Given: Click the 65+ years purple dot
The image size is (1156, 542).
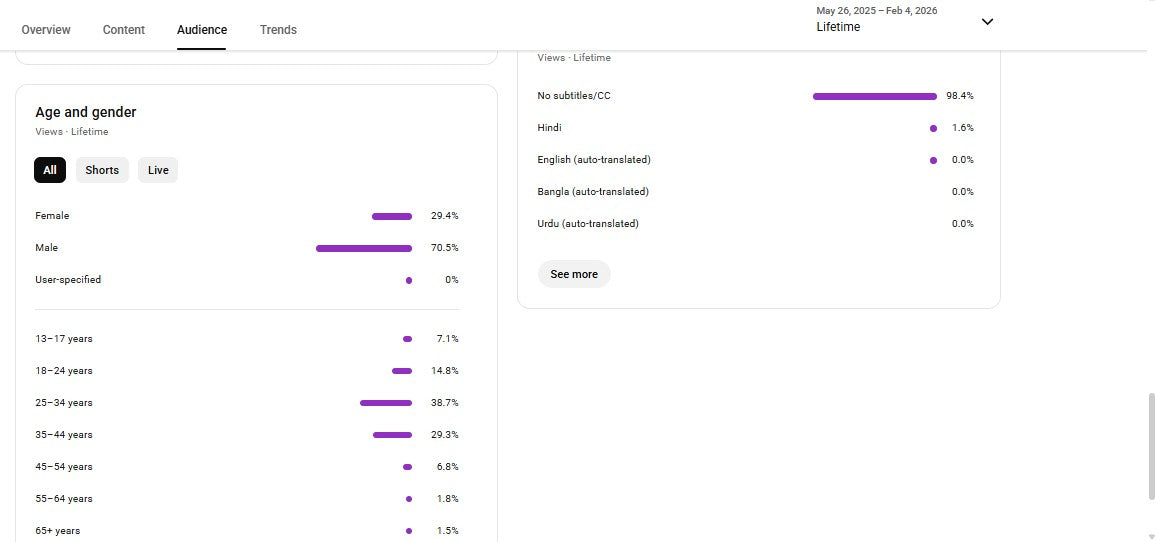Looking at the screenshot, I should click(409, 531).
